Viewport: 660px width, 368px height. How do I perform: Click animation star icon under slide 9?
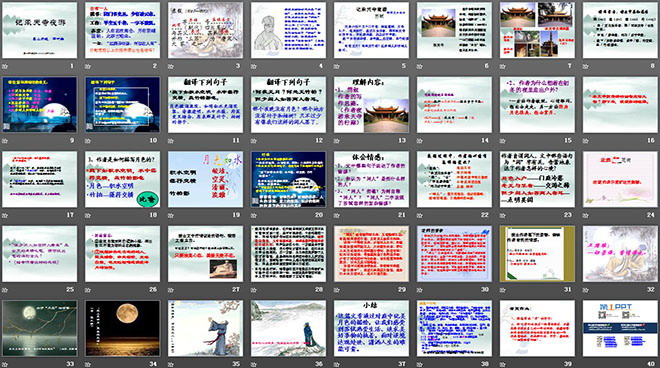point(5,141)
